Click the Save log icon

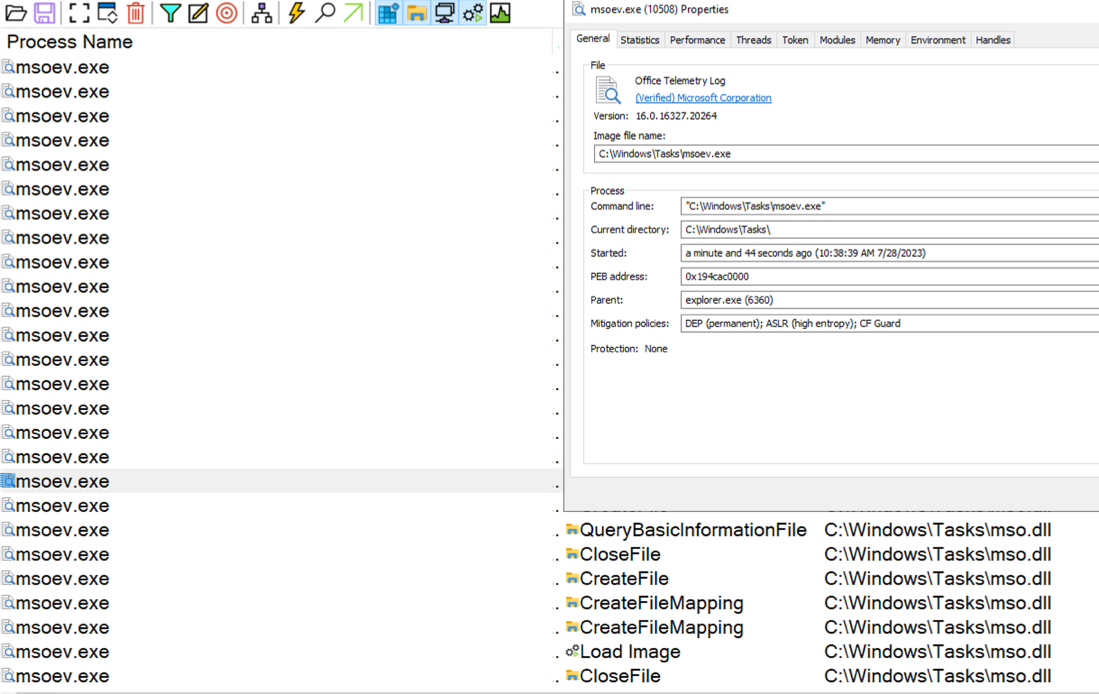44,13
